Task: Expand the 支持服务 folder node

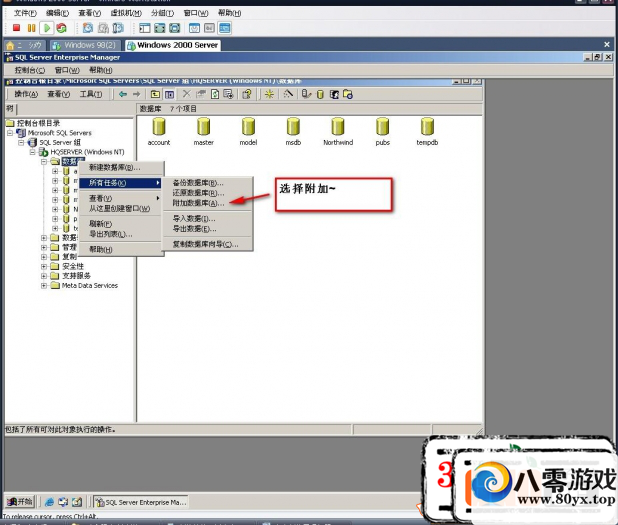Action: click(44, 276)
